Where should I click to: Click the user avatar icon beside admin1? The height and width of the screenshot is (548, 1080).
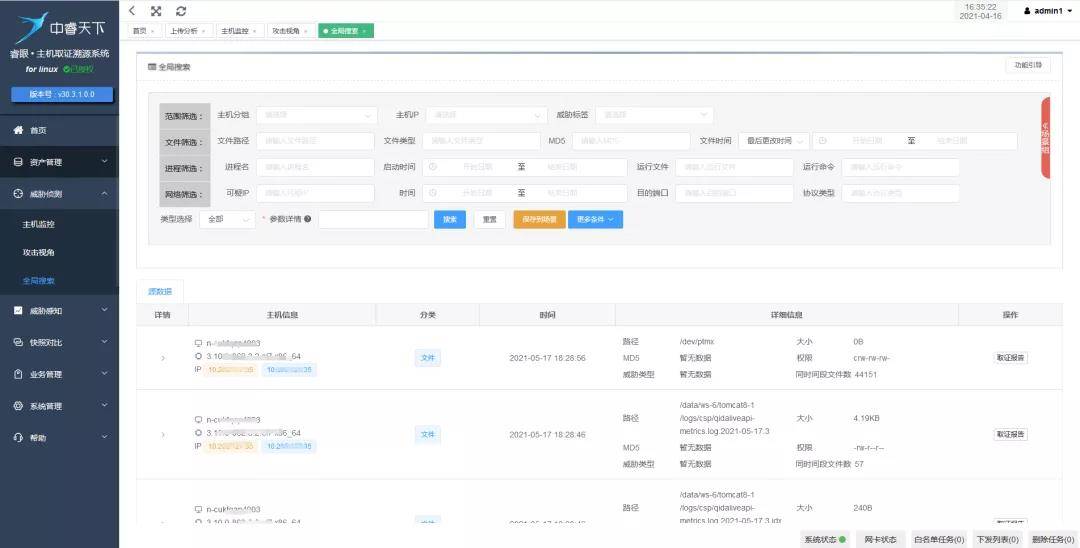1027,11
